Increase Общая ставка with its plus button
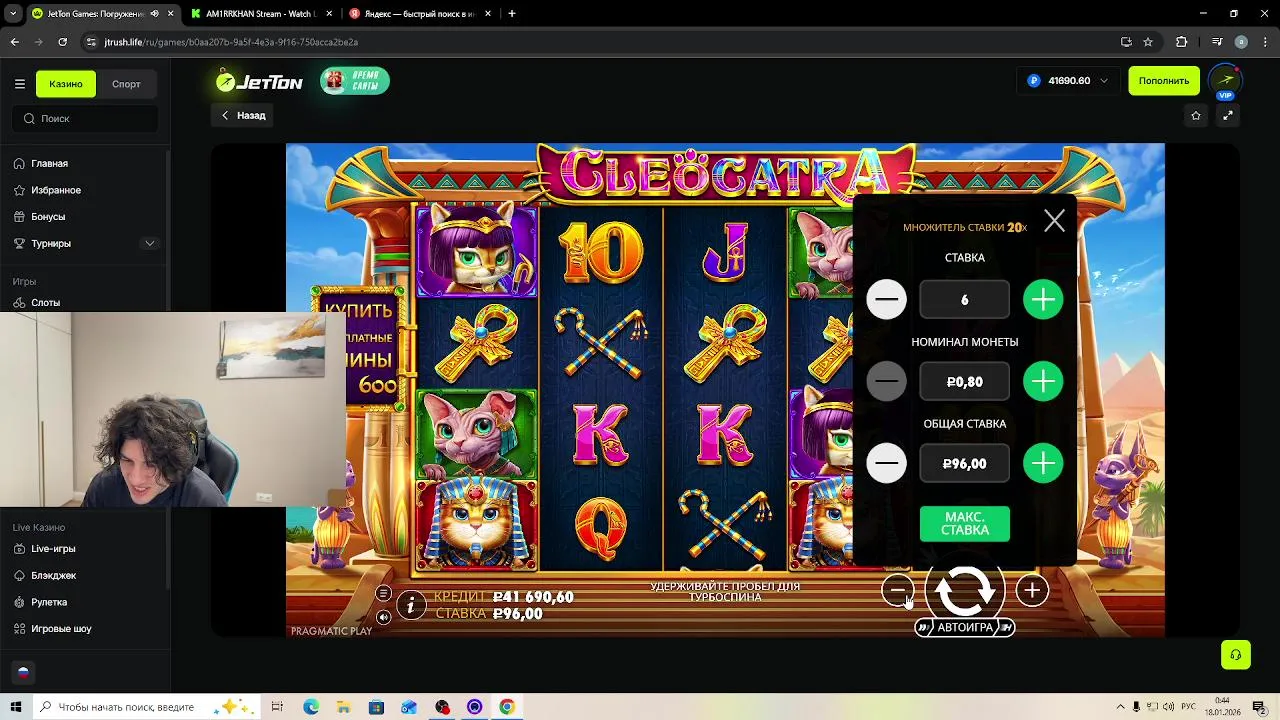This screenshot has width=1280, height=720. [1043, 464]
